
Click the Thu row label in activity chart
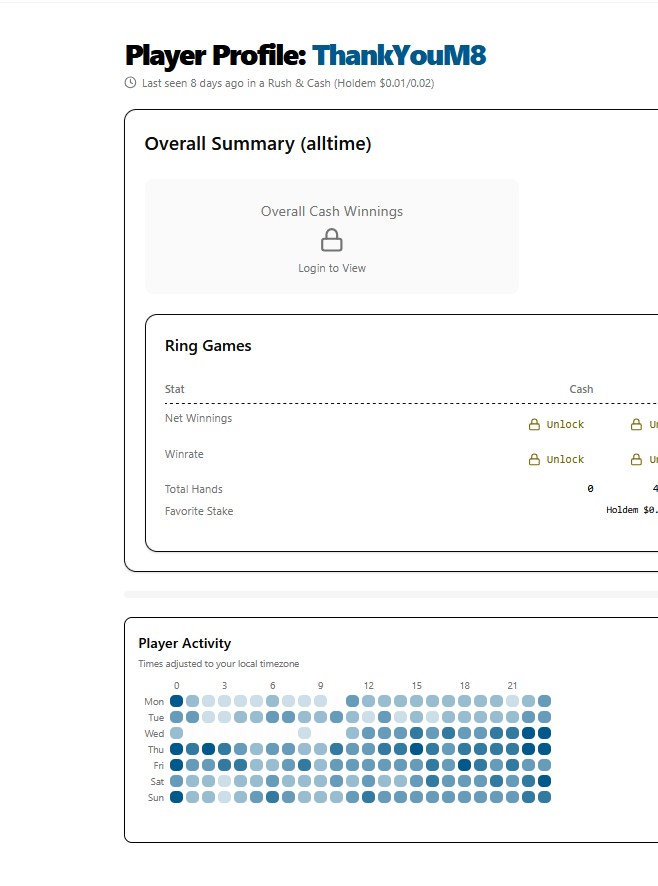156,750
